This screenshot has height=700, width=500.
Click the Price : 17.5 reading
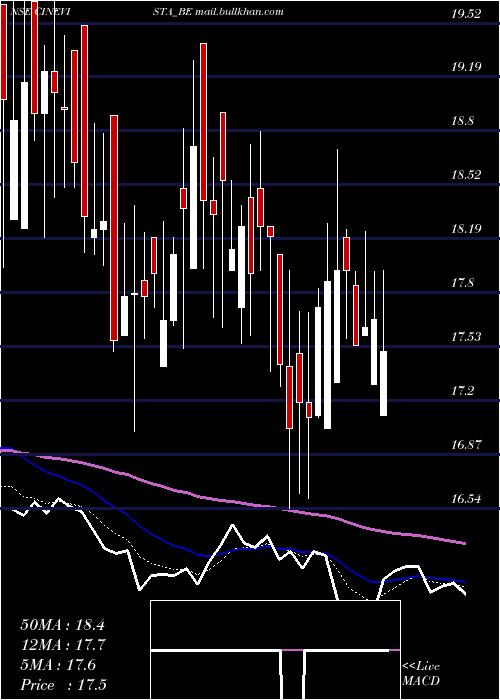63,685
